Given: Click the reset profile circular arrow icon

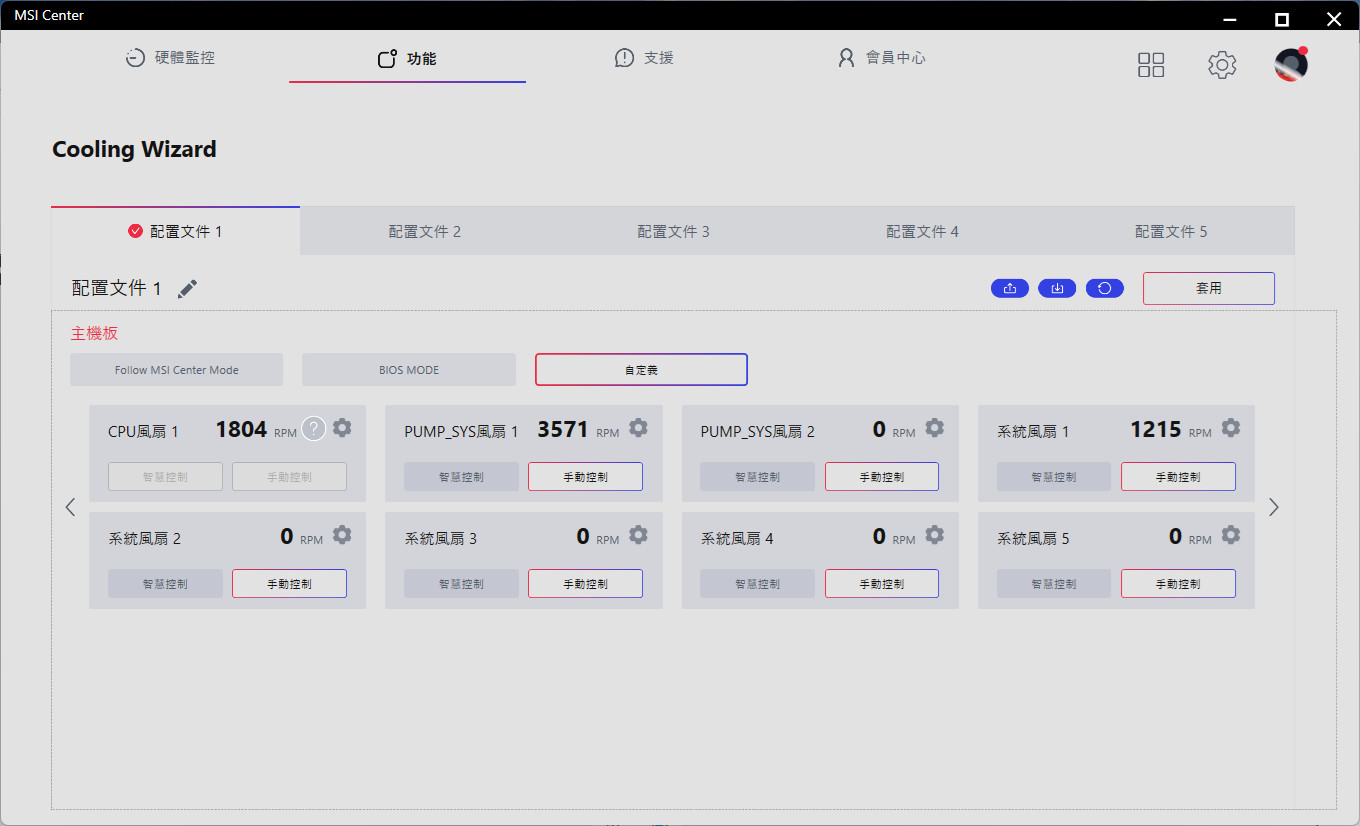Looking at the screenshot, I should point(1104,289).
